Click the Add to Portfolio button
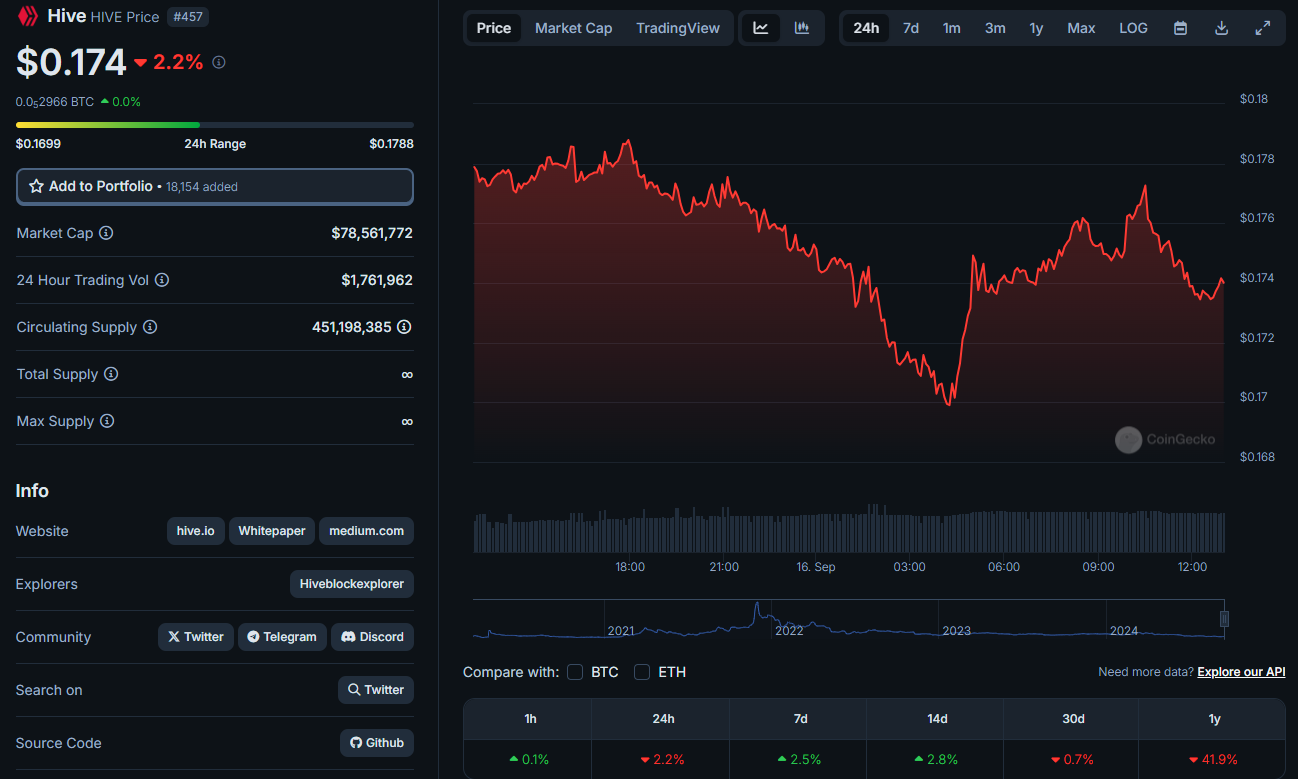Viewport: 1298px width, 779px height. point(215,186)
